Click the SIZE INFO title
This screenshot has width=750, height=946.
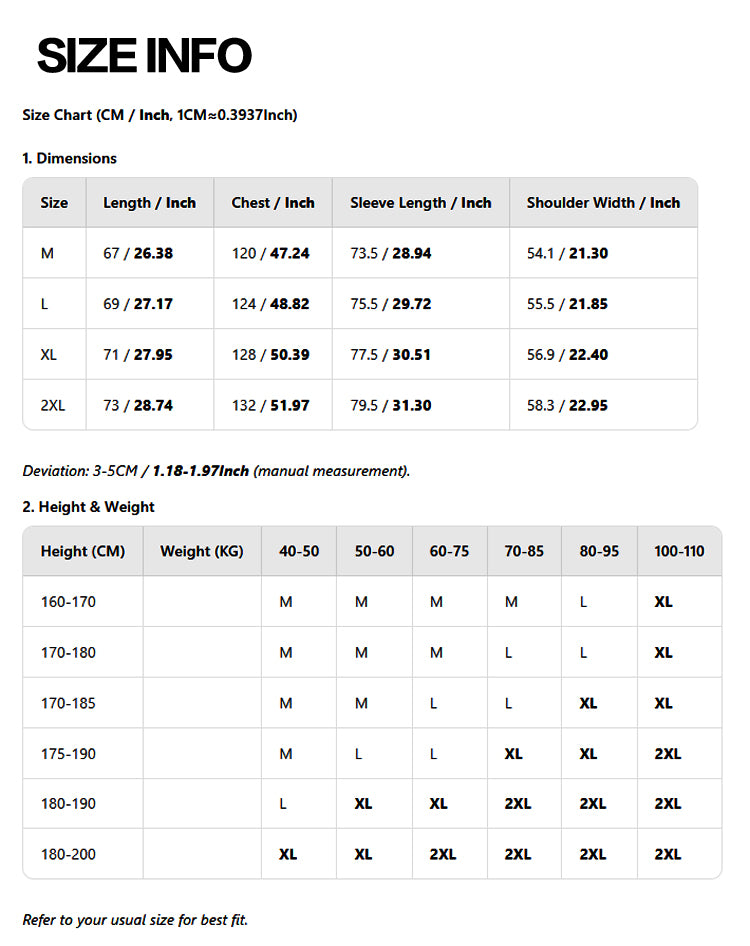coord(144,56)
